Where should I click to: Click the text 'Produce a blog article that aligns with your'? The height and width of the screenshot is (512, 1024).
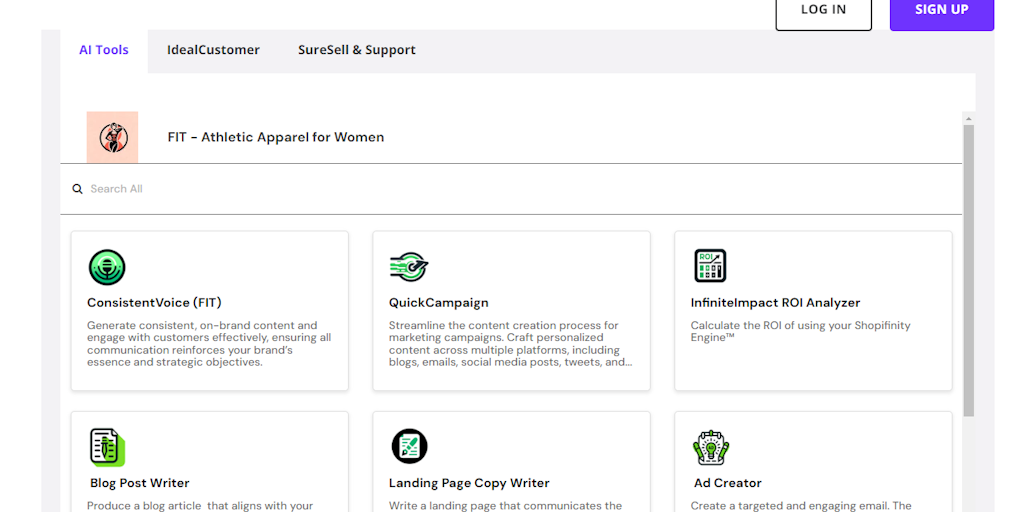click(x=200, y=505)
